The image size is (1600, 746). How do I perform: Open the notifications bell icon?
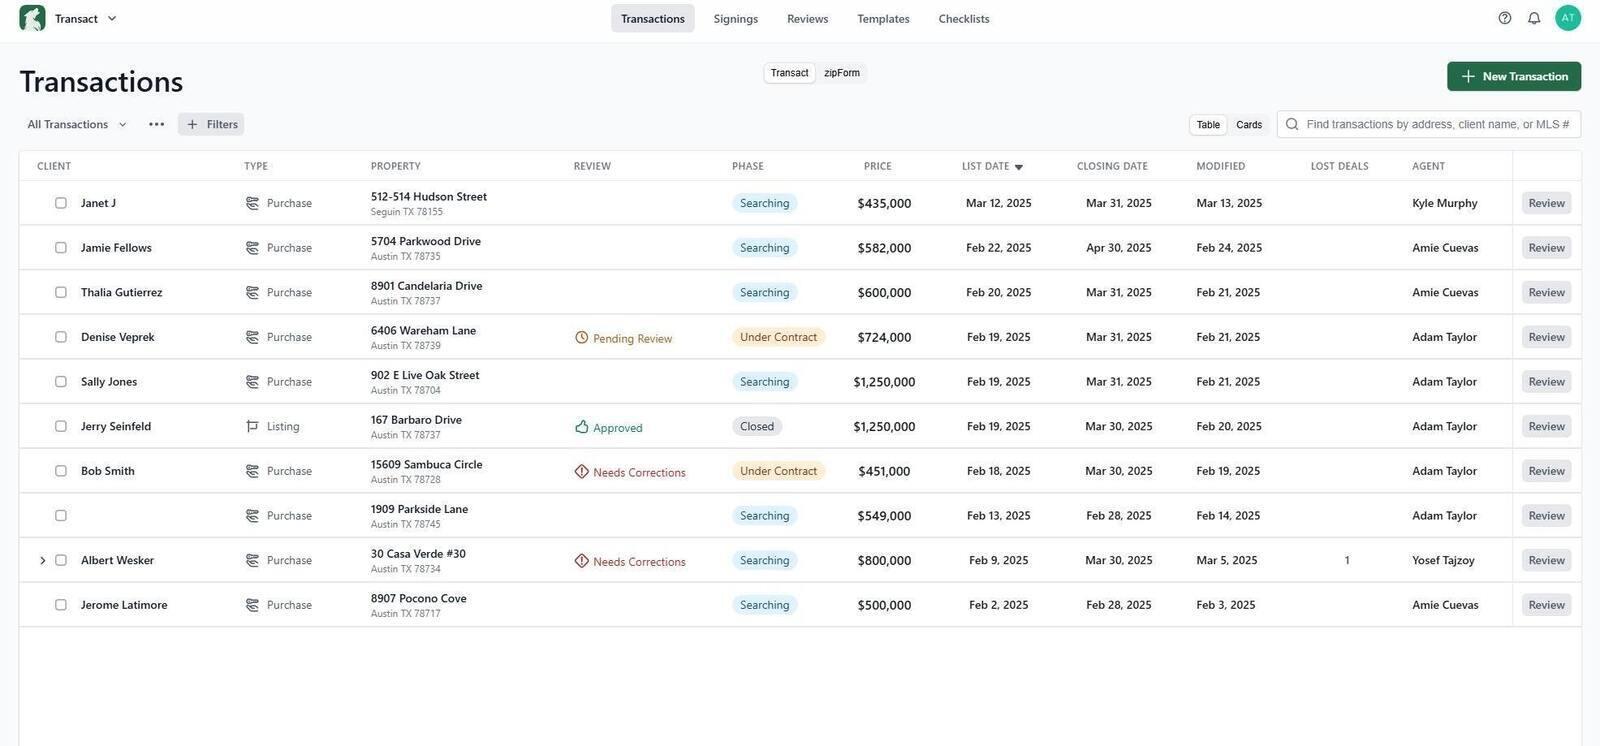click(x=1534, y=18)
